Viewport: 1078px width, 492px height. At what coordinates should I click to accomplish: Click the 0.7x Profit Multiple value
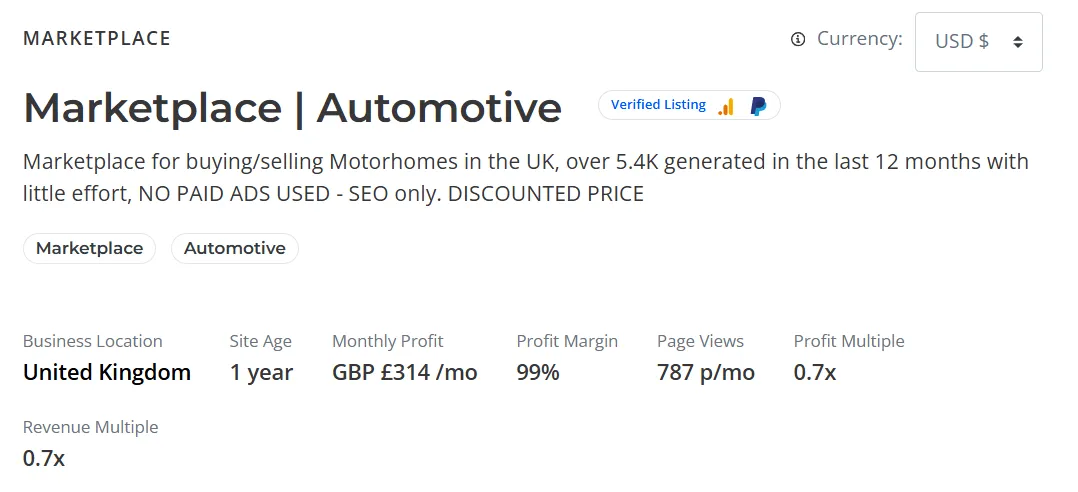pyautogui.click(x=815, y=373)
